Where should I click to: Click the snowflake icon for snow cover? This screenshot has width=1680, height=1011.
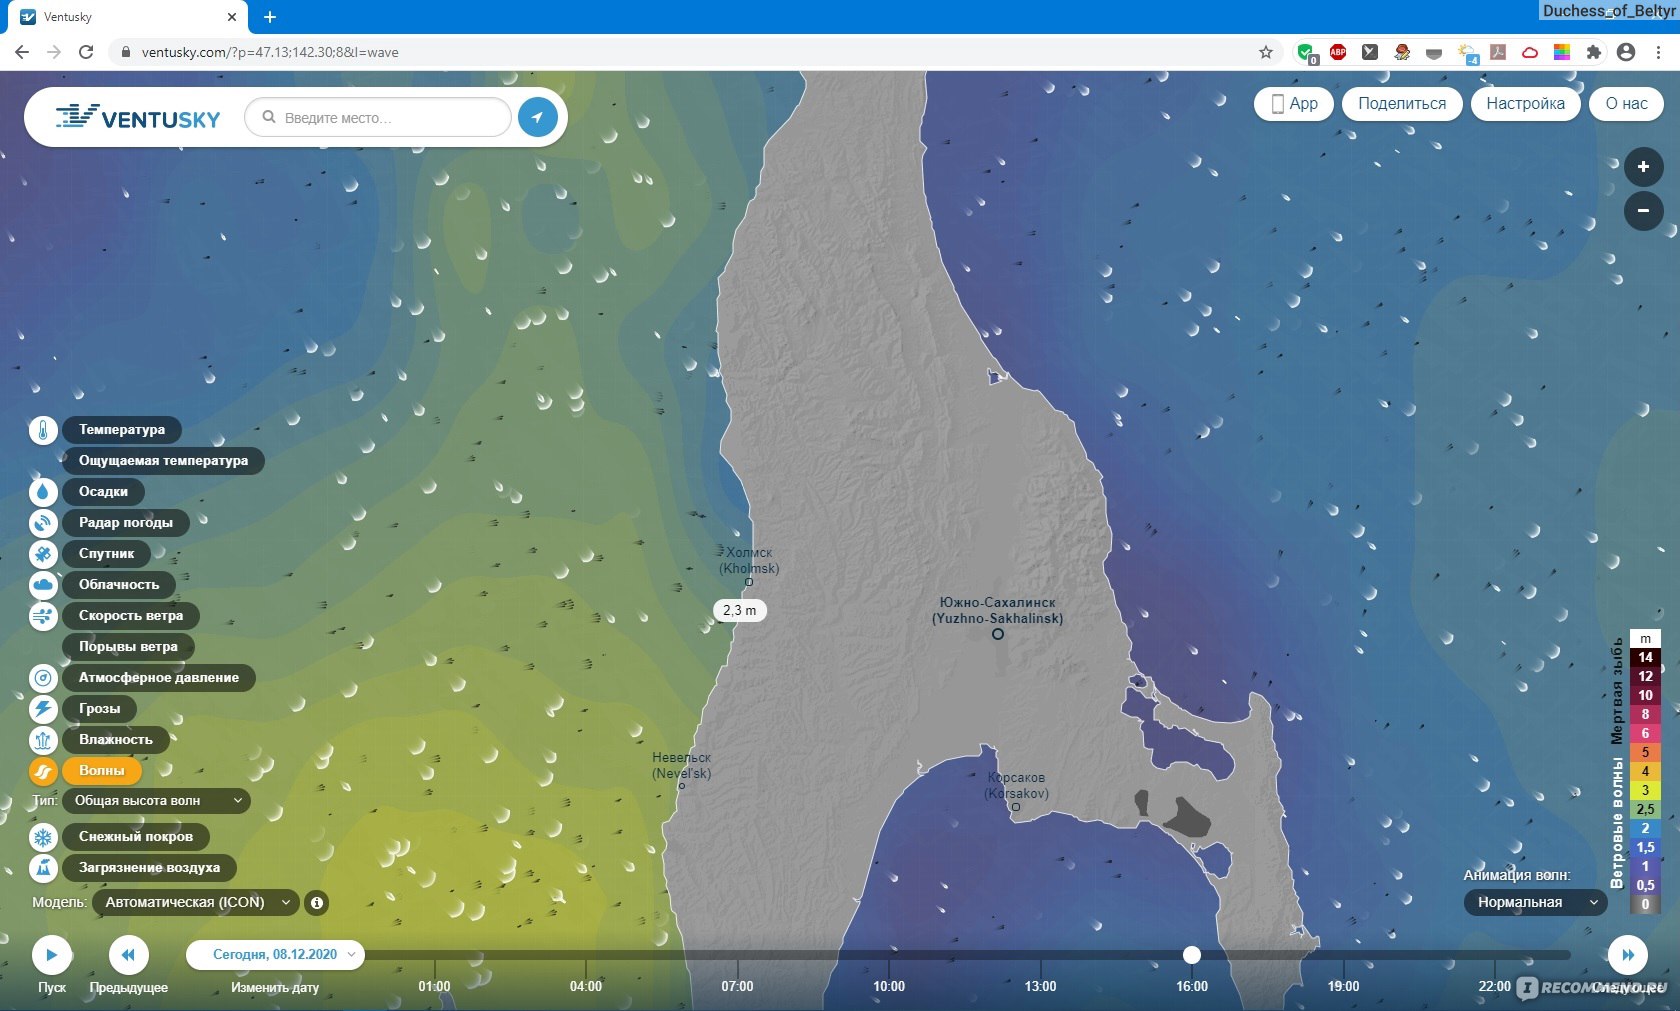pyautogui.click(x=43, y=837)
